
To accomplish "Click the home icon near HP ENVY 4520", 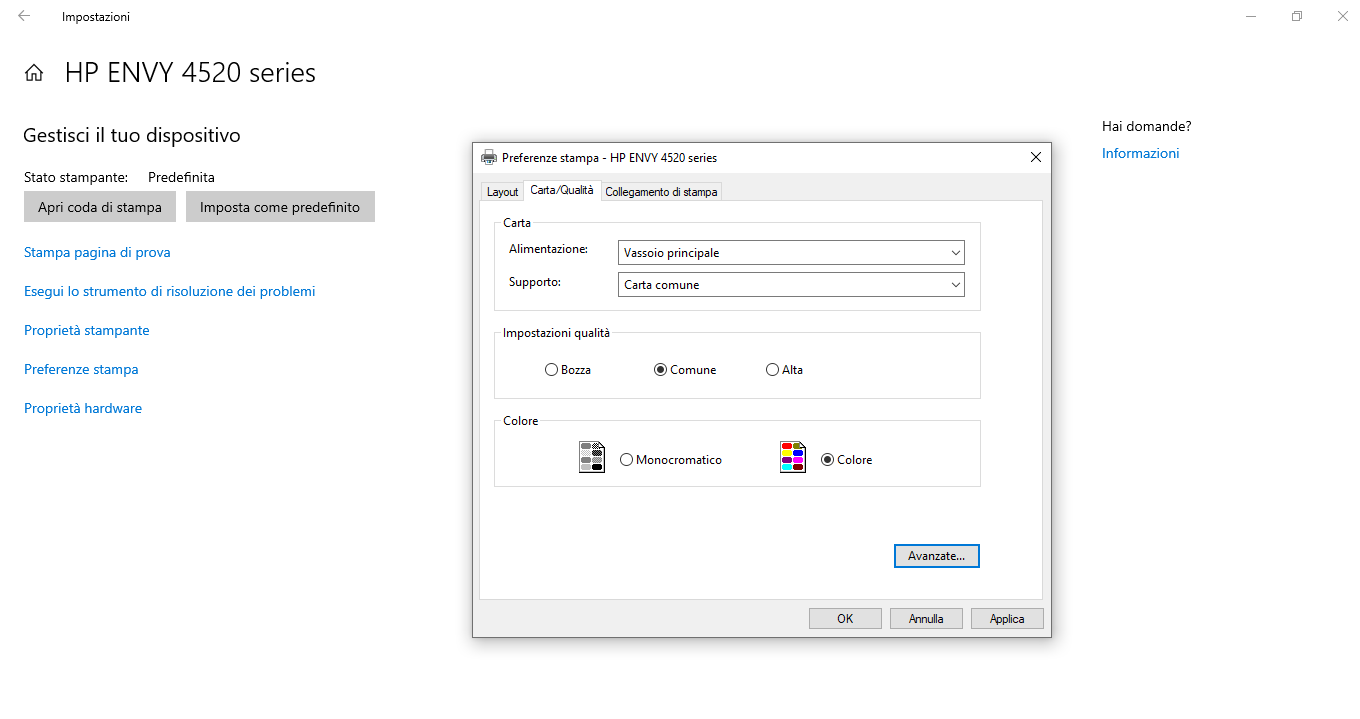I will coord(33,72).
